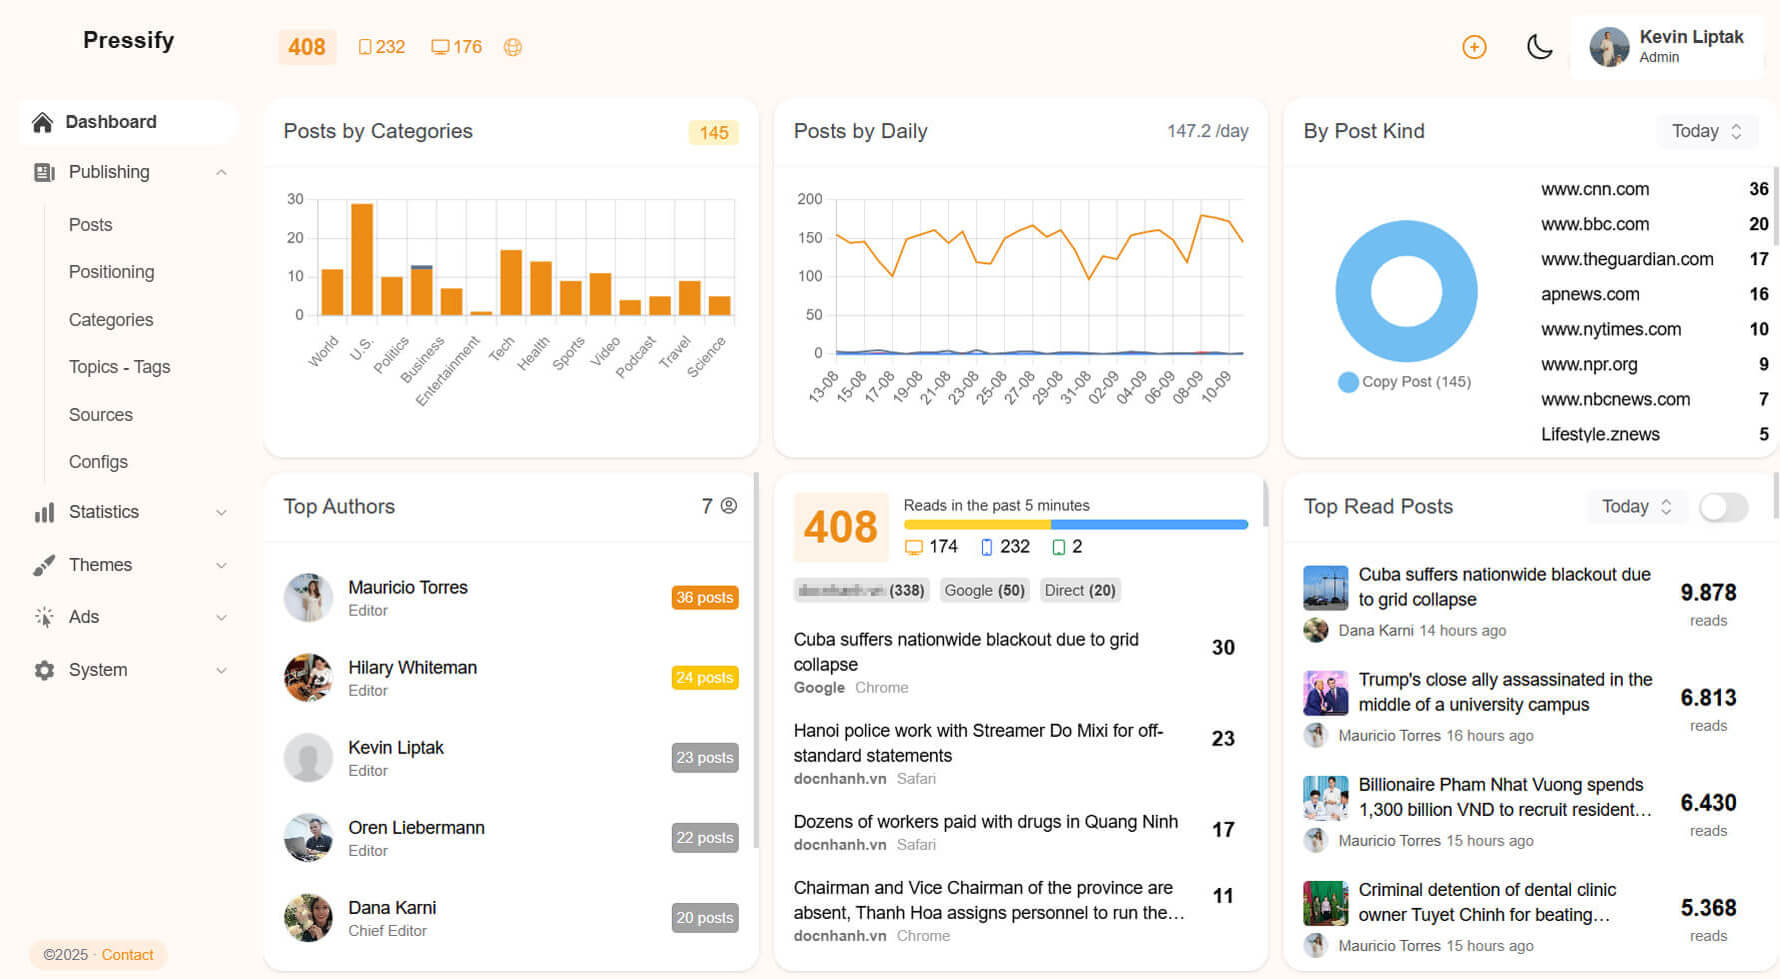This screenshot has height=979, width=1780.
Task: Open the Today selector in Top Read Posts
Action: tap(1637, 507)
